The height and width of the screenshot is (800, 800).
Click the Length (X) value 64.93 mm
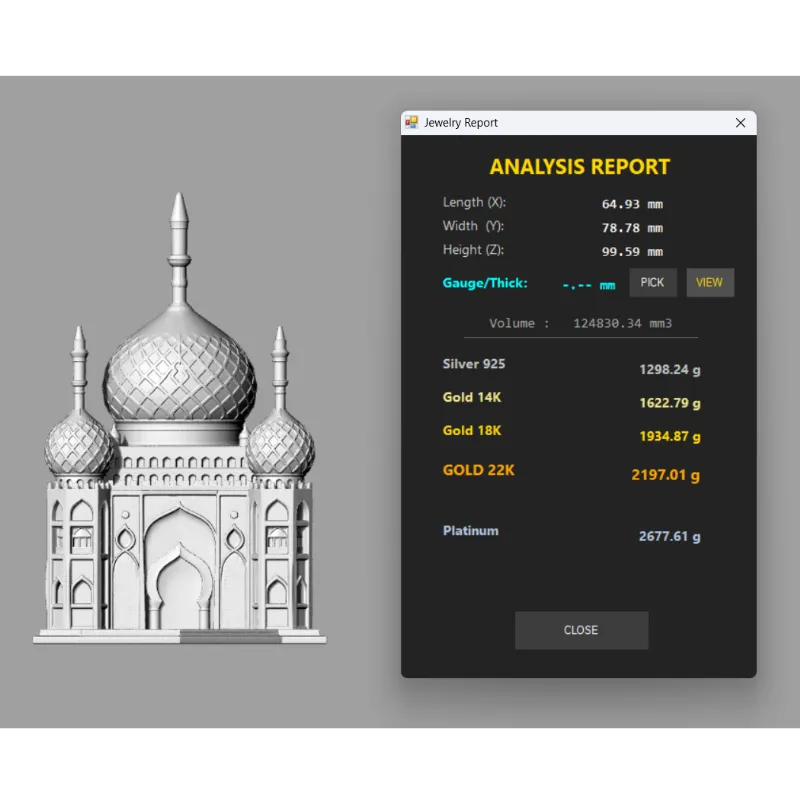(x=632, y=204)
